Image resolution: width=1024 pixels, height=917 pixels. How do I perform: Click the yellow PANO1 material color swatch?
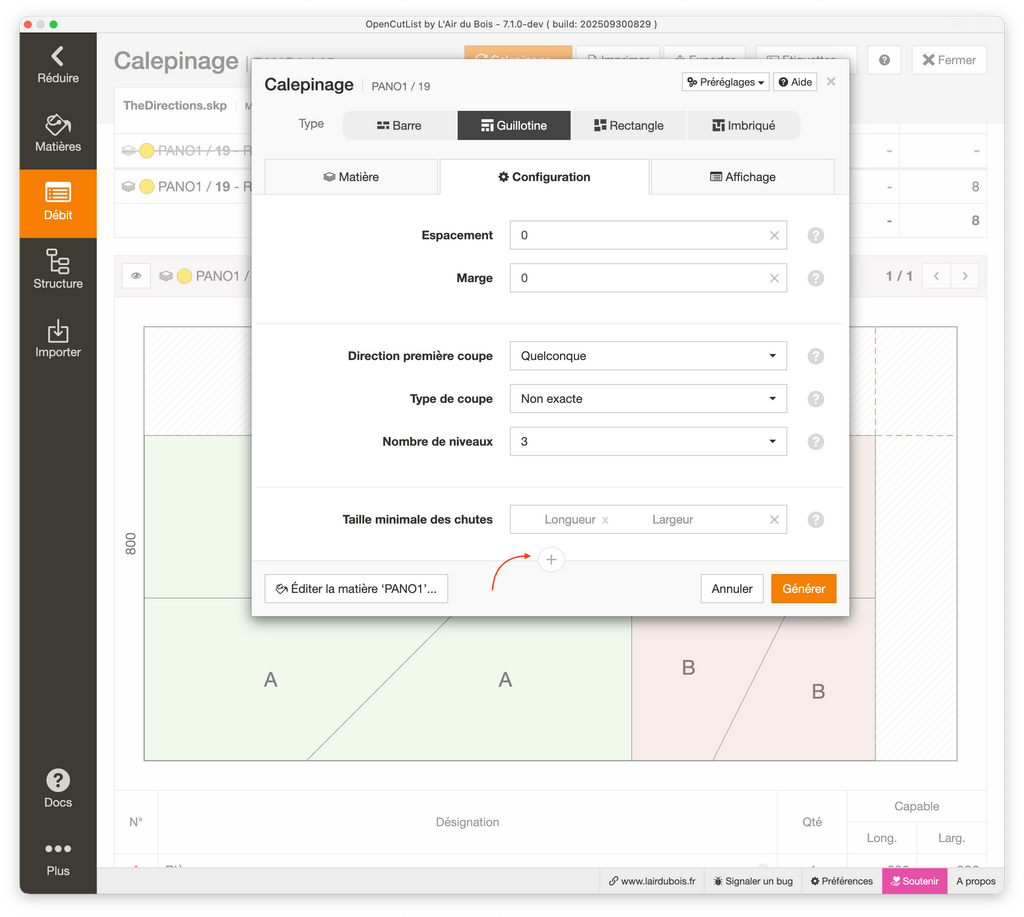pyautogui.click(x=184, y=276)
